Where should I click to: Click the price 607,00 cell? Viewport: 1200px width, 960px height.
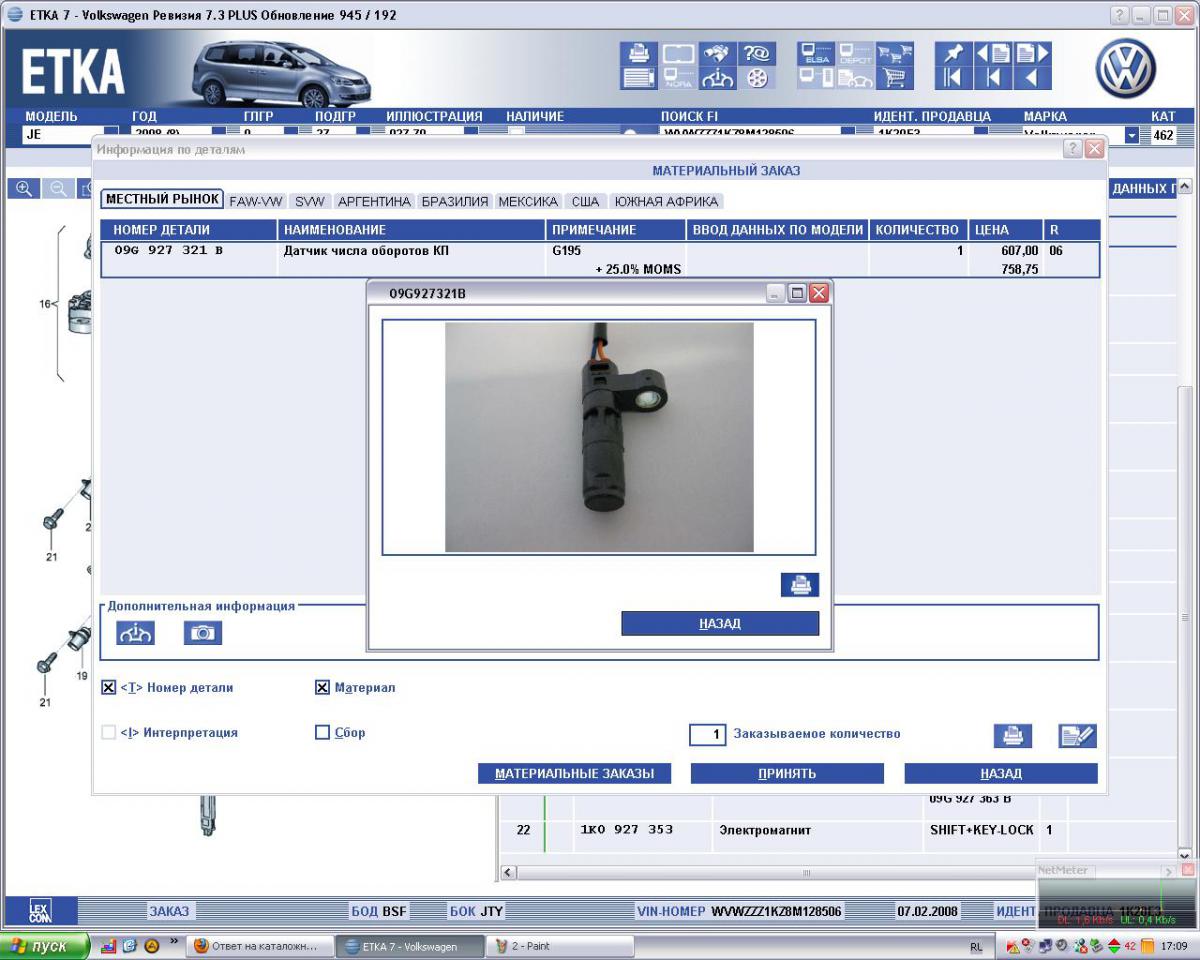click(1019, 251)
